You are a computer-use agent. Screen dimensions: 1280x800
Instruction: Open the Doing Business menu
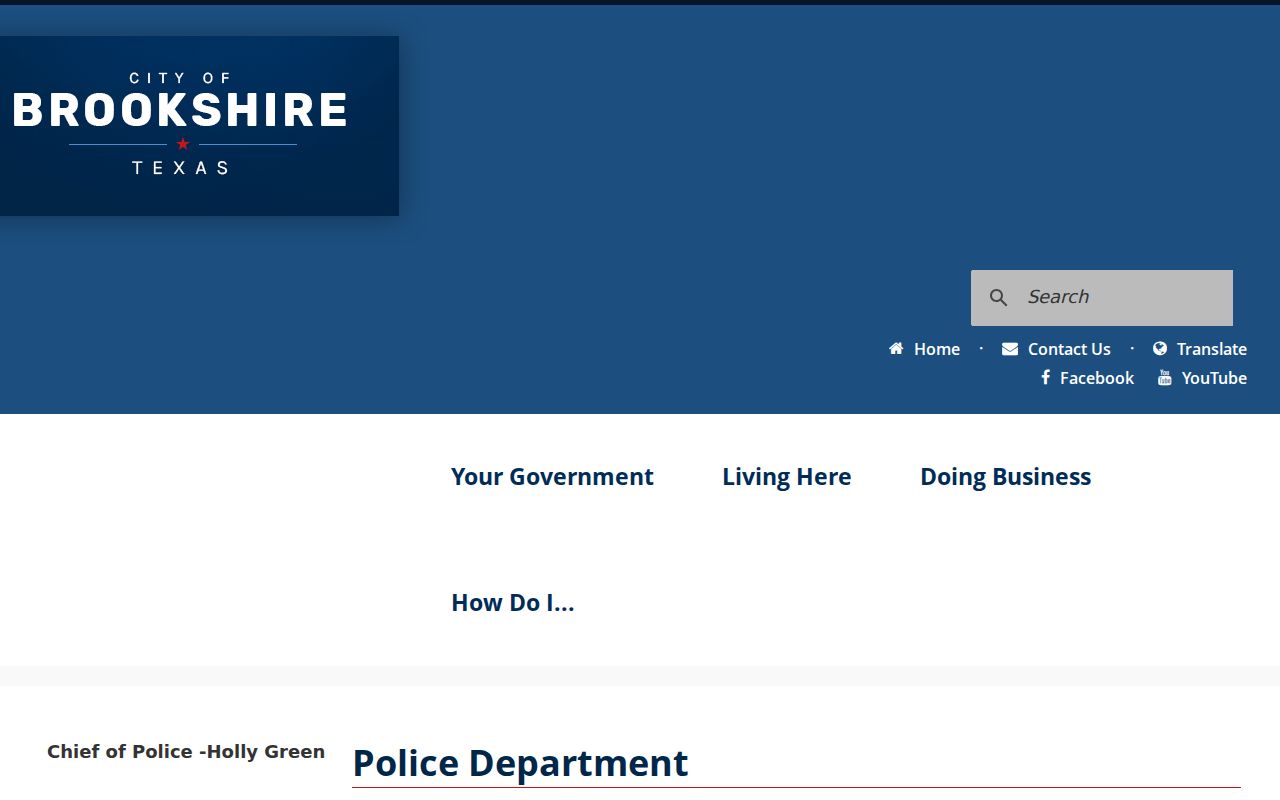point(1005,477)
